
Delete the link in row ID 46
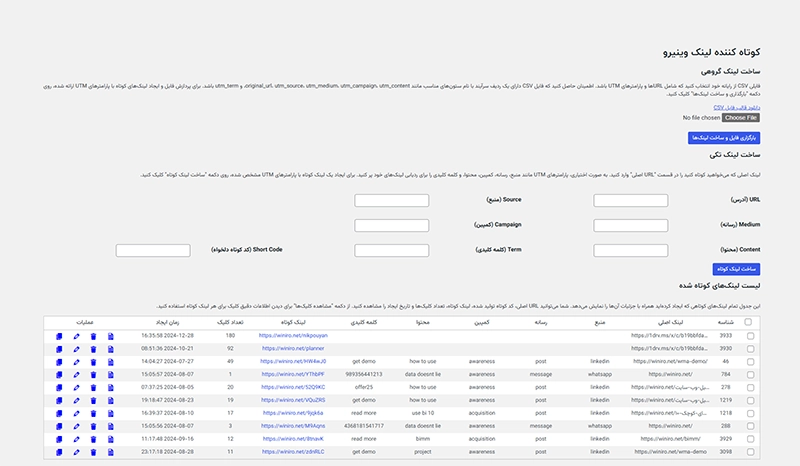[93, 362]
